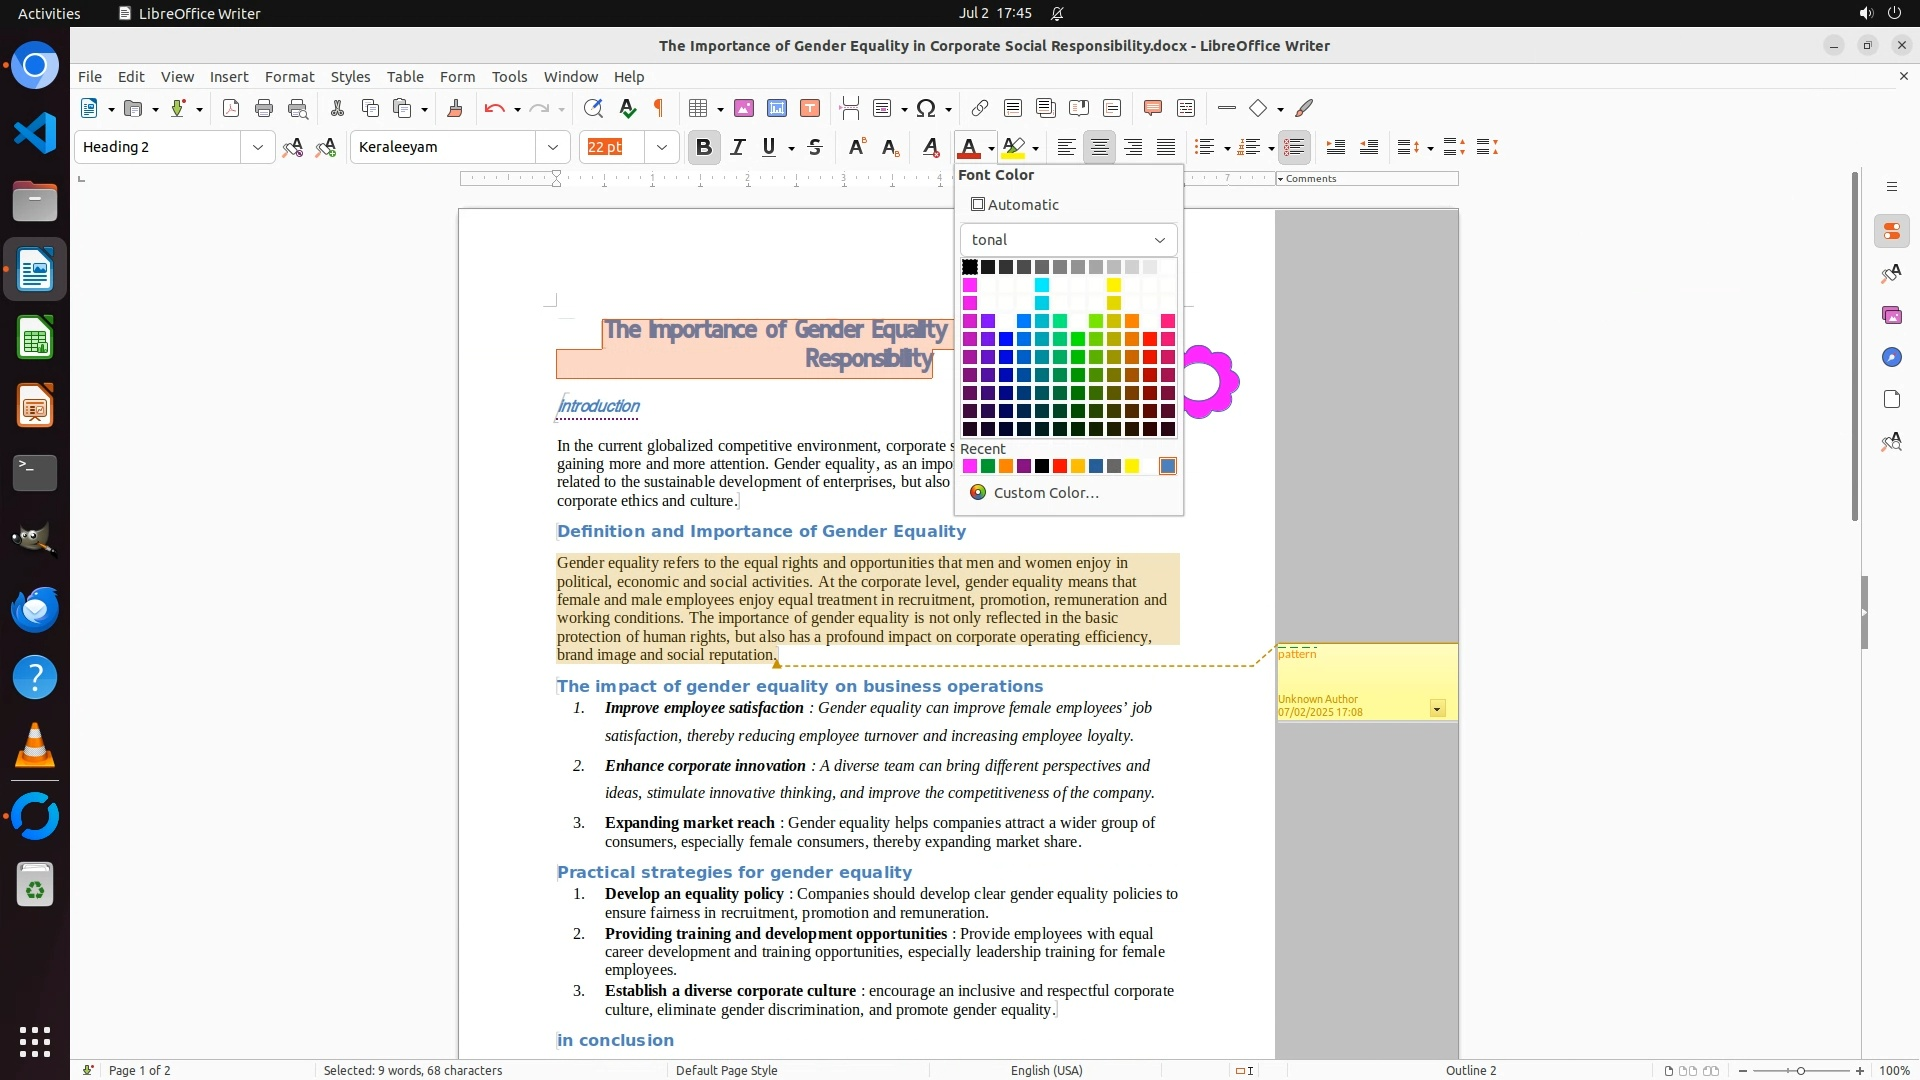Open the font size dropdown arrow
This screenshot has width=1920, height=1080.
[661, 147]
